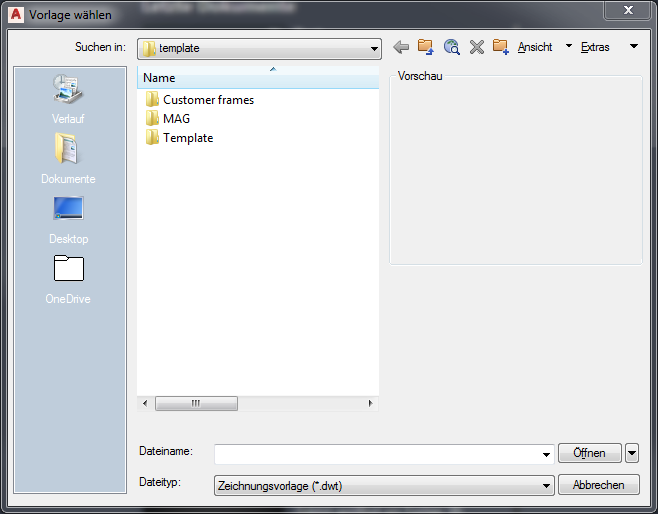Click the delete X icon

coord(476,47)
